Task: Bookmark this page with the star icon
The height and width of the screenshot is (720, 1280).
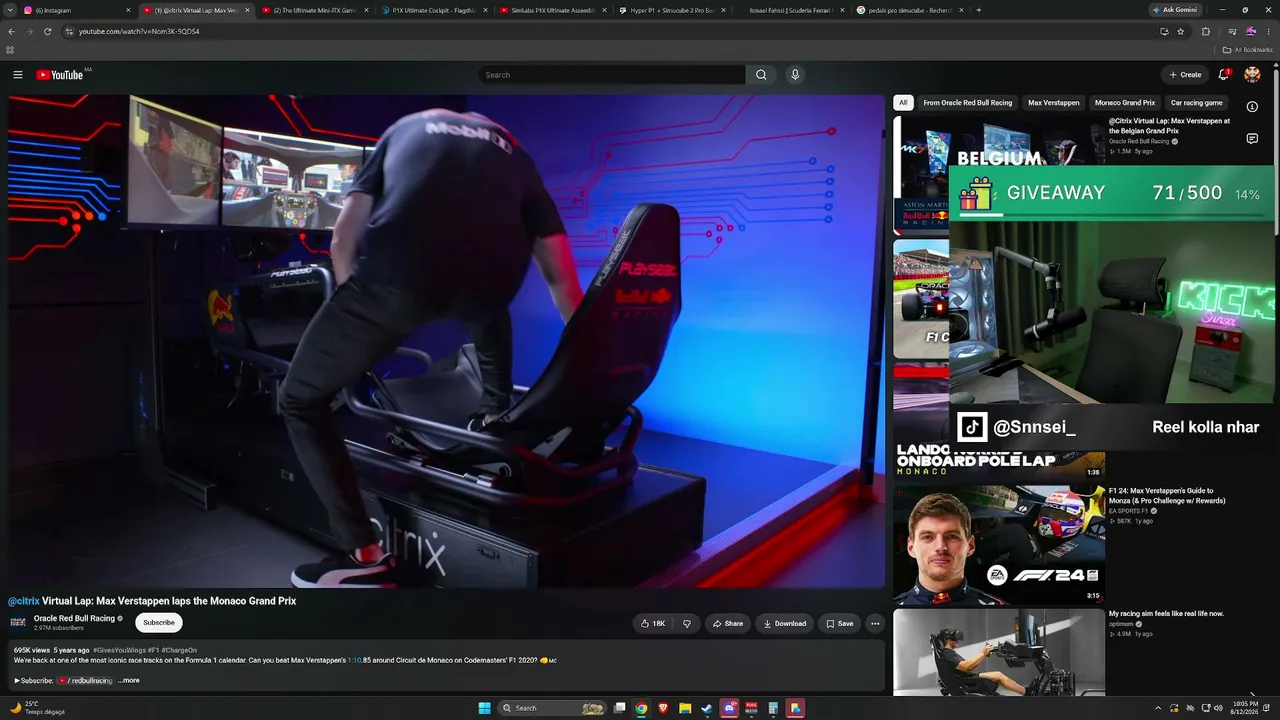Action: 1180,31
